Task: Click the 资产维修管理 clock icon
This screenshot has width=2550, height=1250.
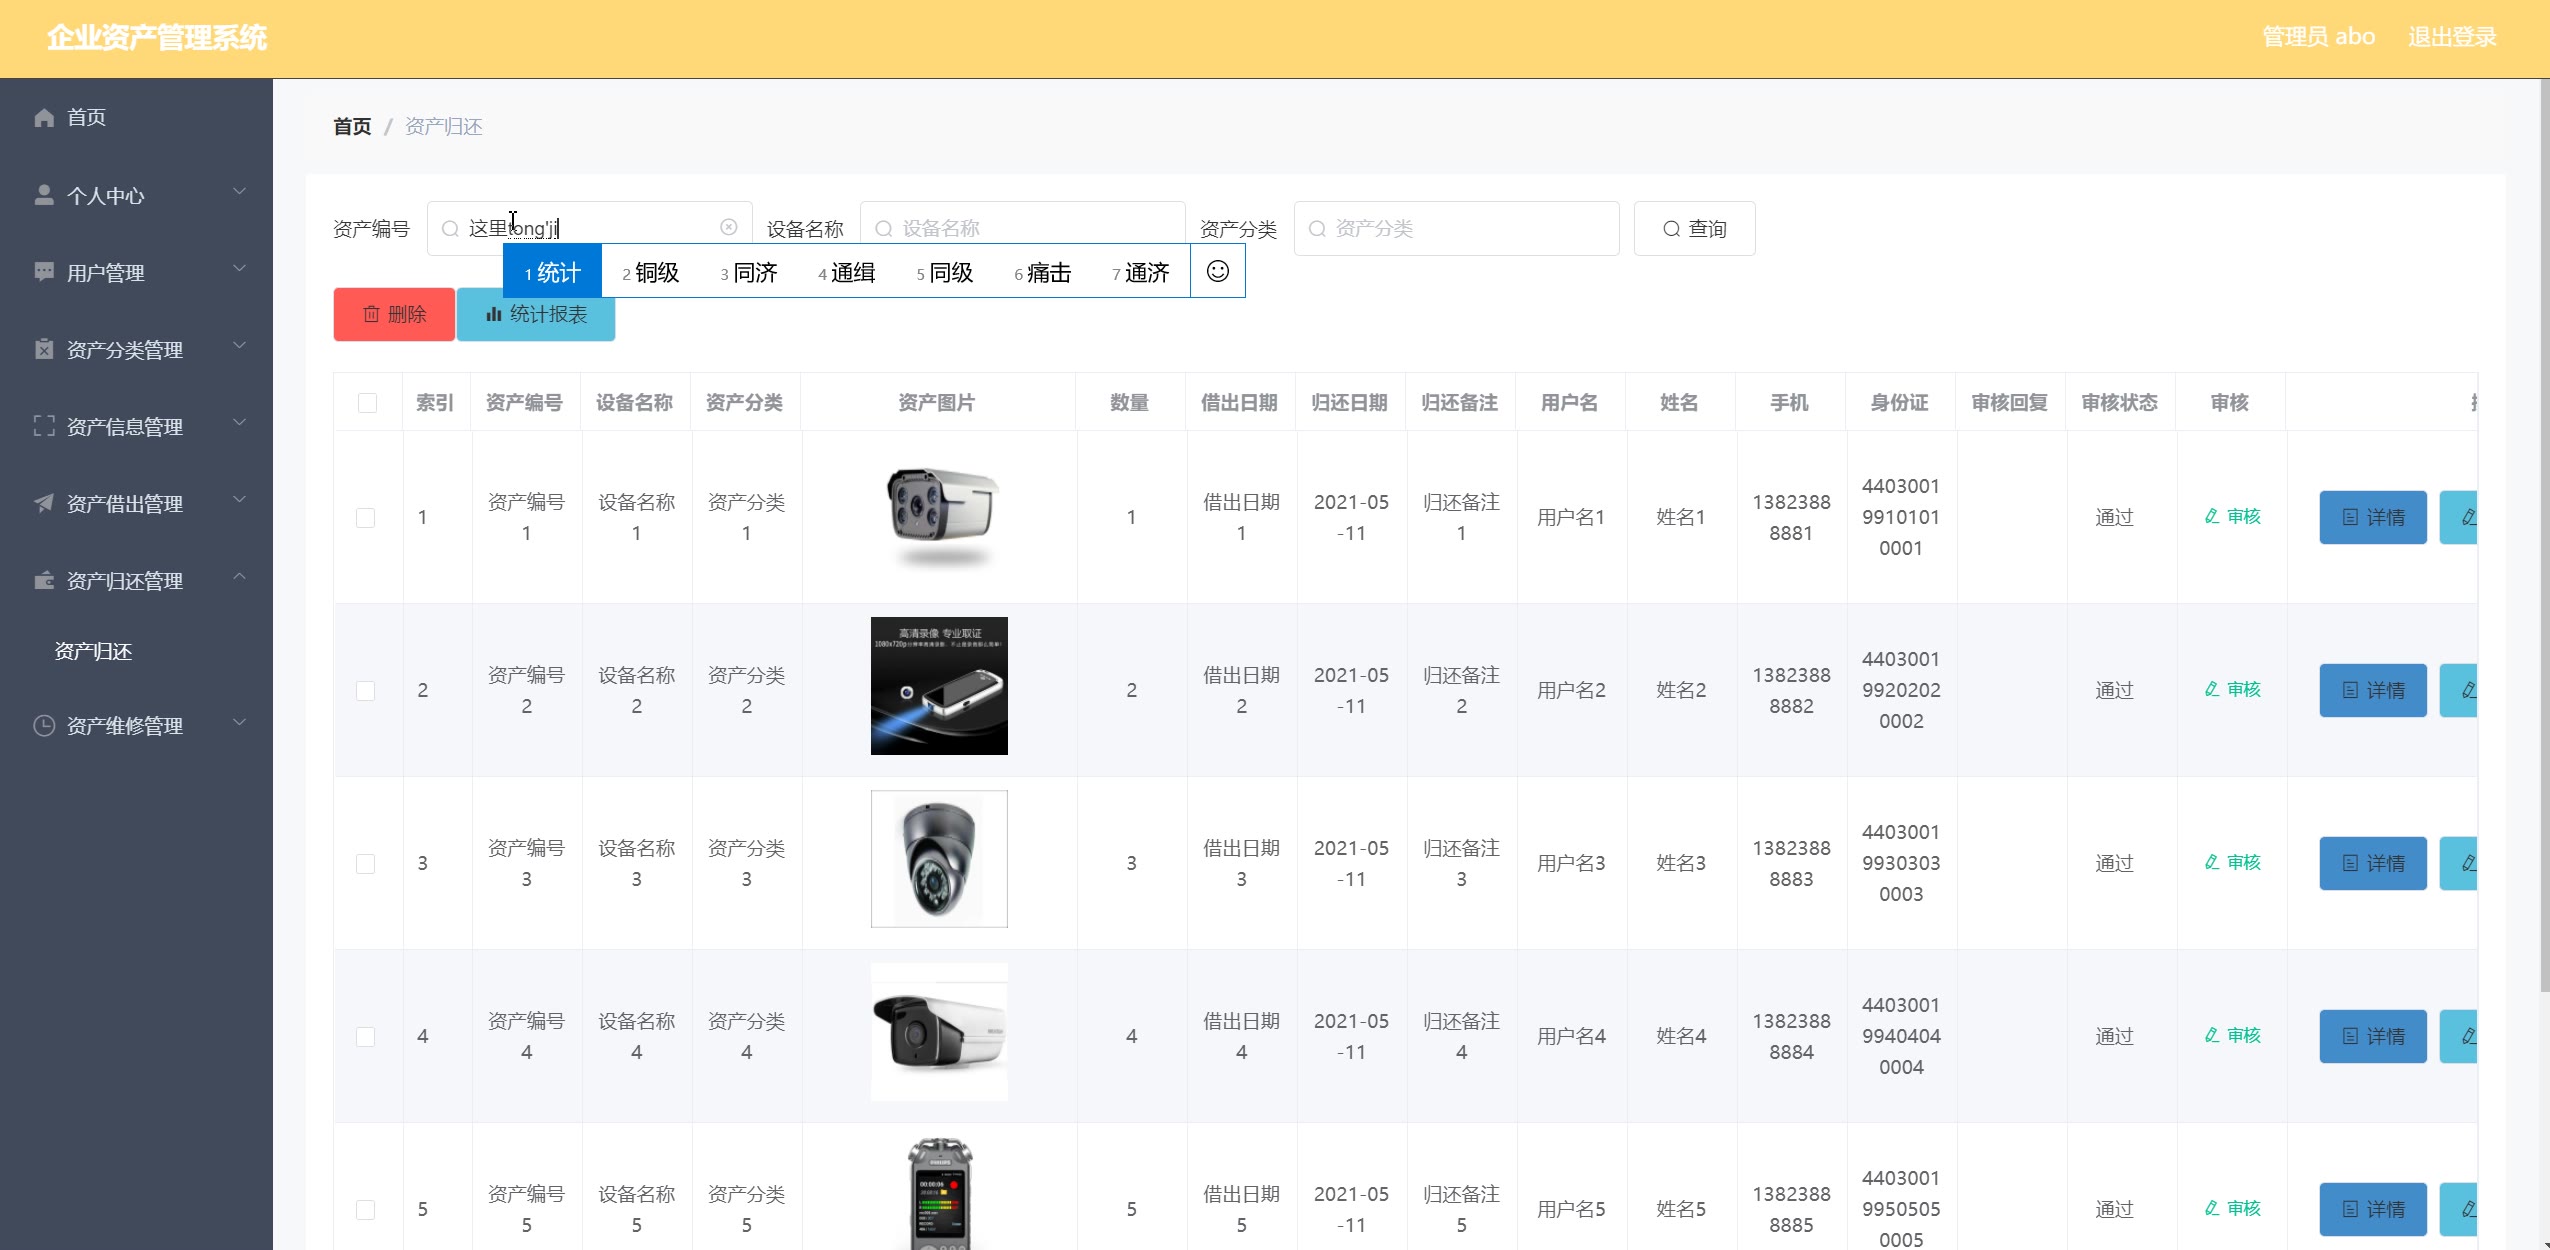Action: tap(44, 726)
